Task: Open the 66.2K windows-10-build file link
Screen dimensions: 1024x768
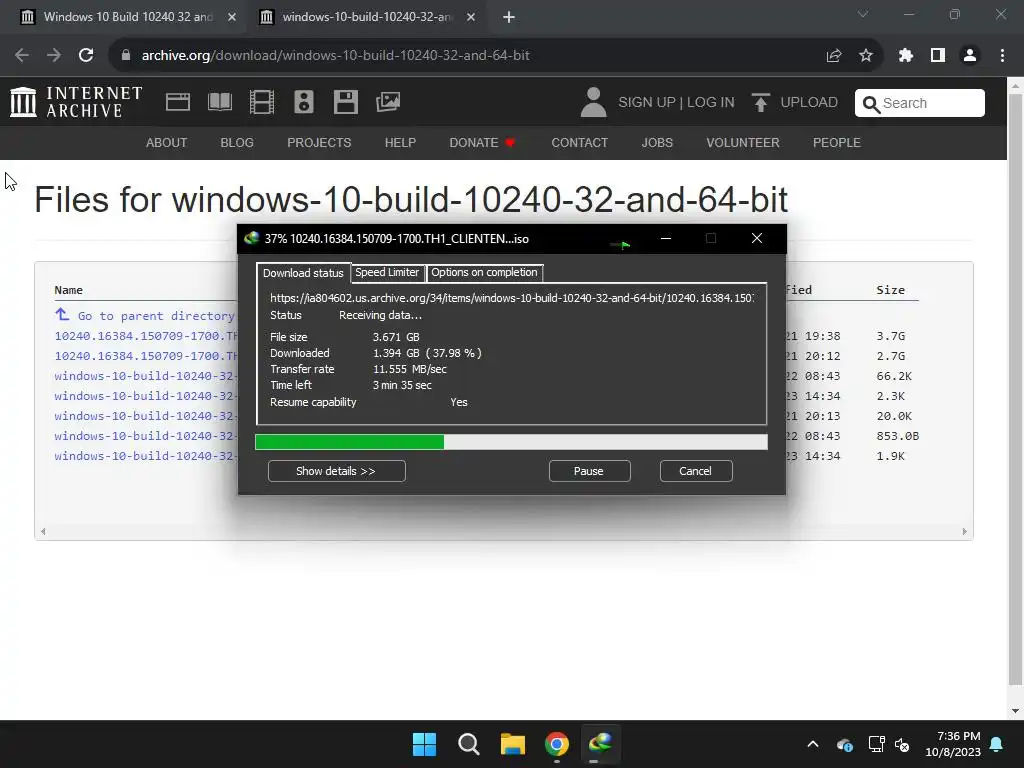Action: click(x=144, y=376)
